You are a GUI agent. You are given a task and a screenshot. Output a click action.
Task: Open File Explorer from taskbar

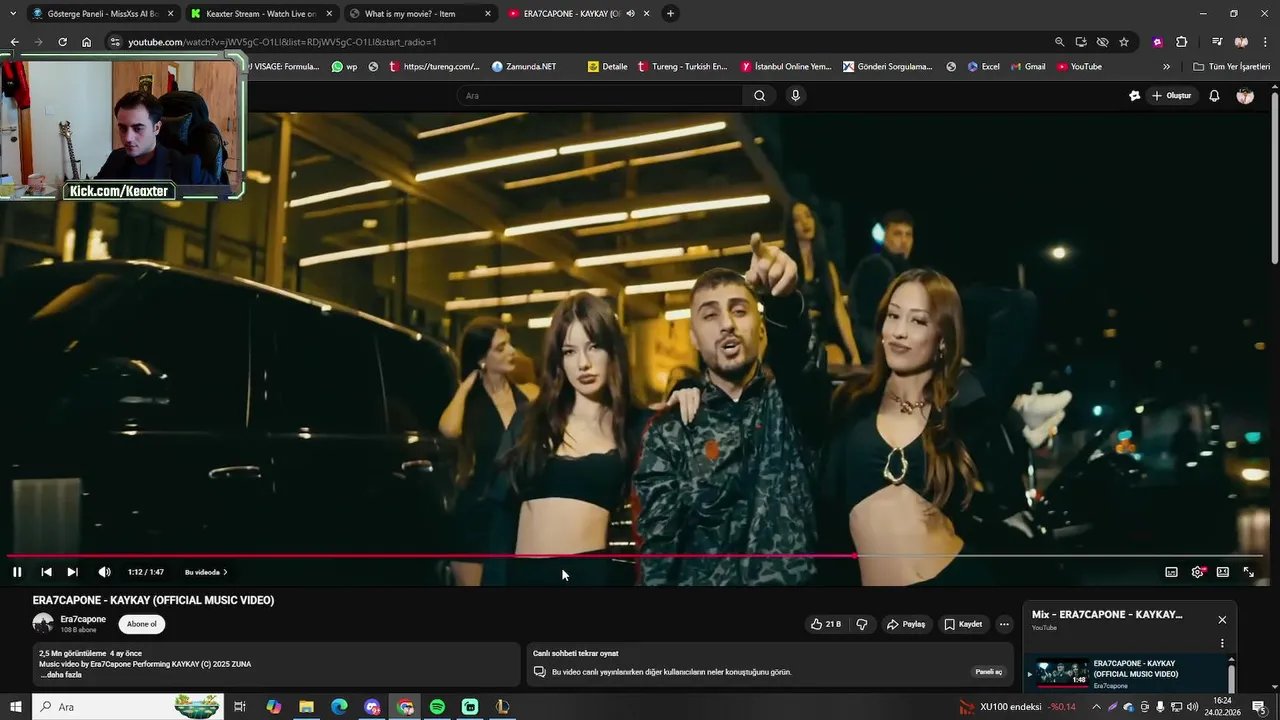click(x=306, y=707)
